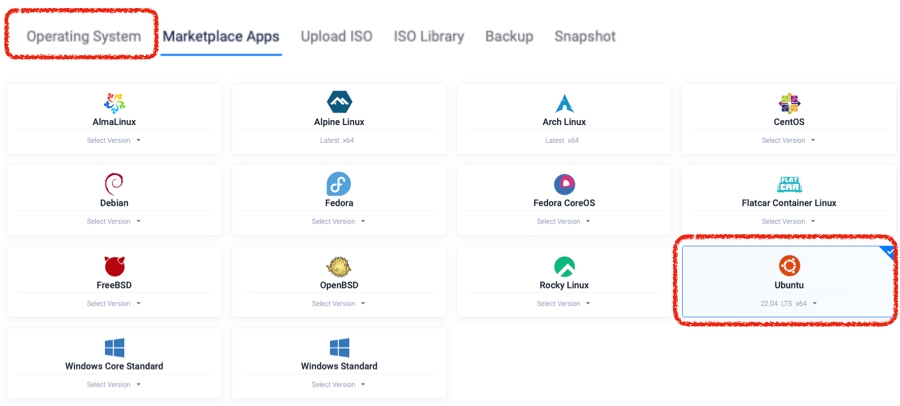Open the Snapshot tab
The image size is (900, 406).
tap(585, 36)
